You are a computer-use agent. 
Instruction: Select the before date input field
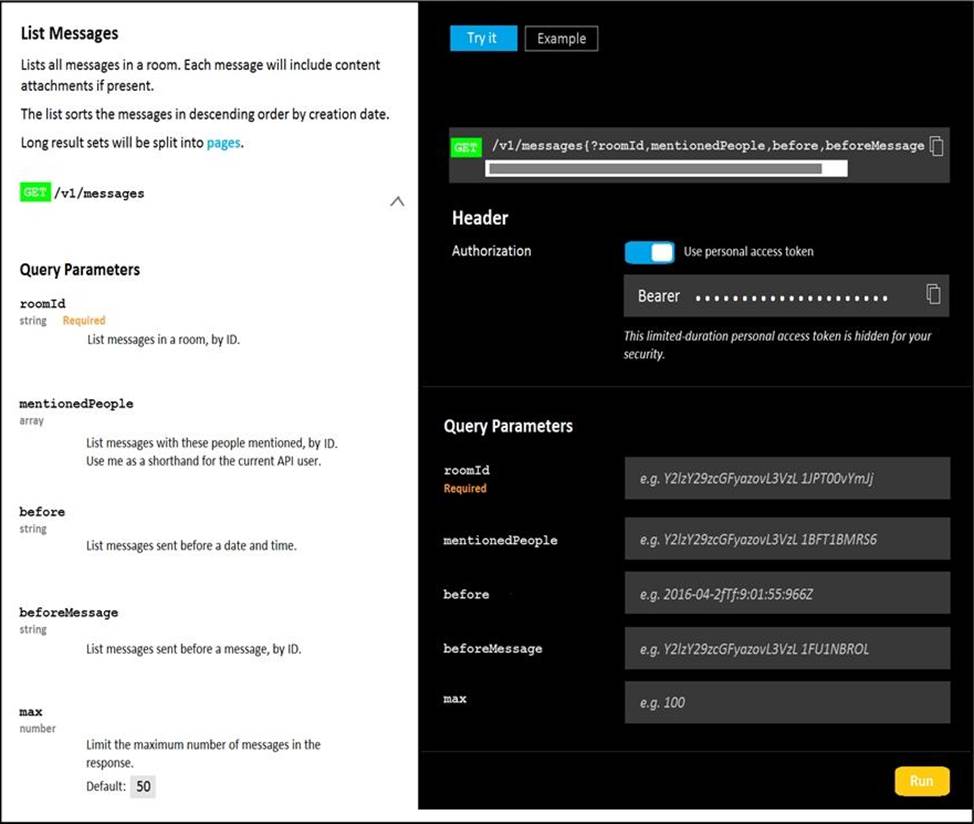786,593
